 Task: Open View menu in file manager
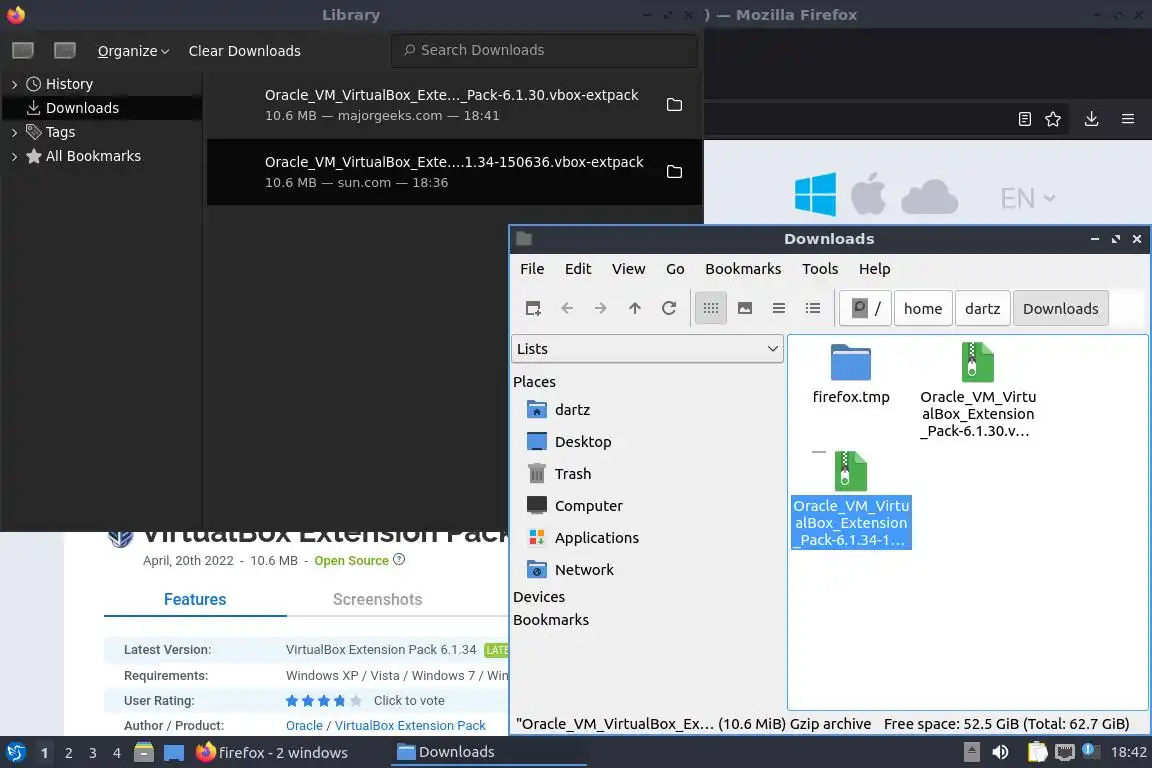(x=628, y=269)
